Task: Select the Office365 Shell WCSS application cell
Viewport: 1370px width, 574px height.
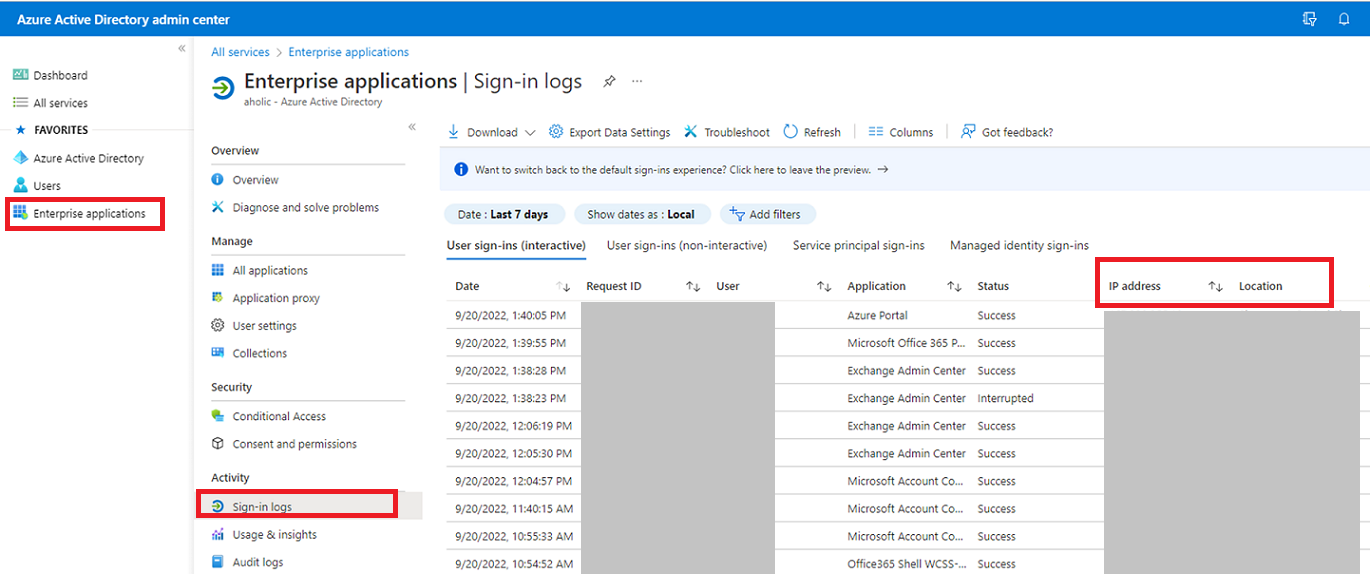Action: 907,564
